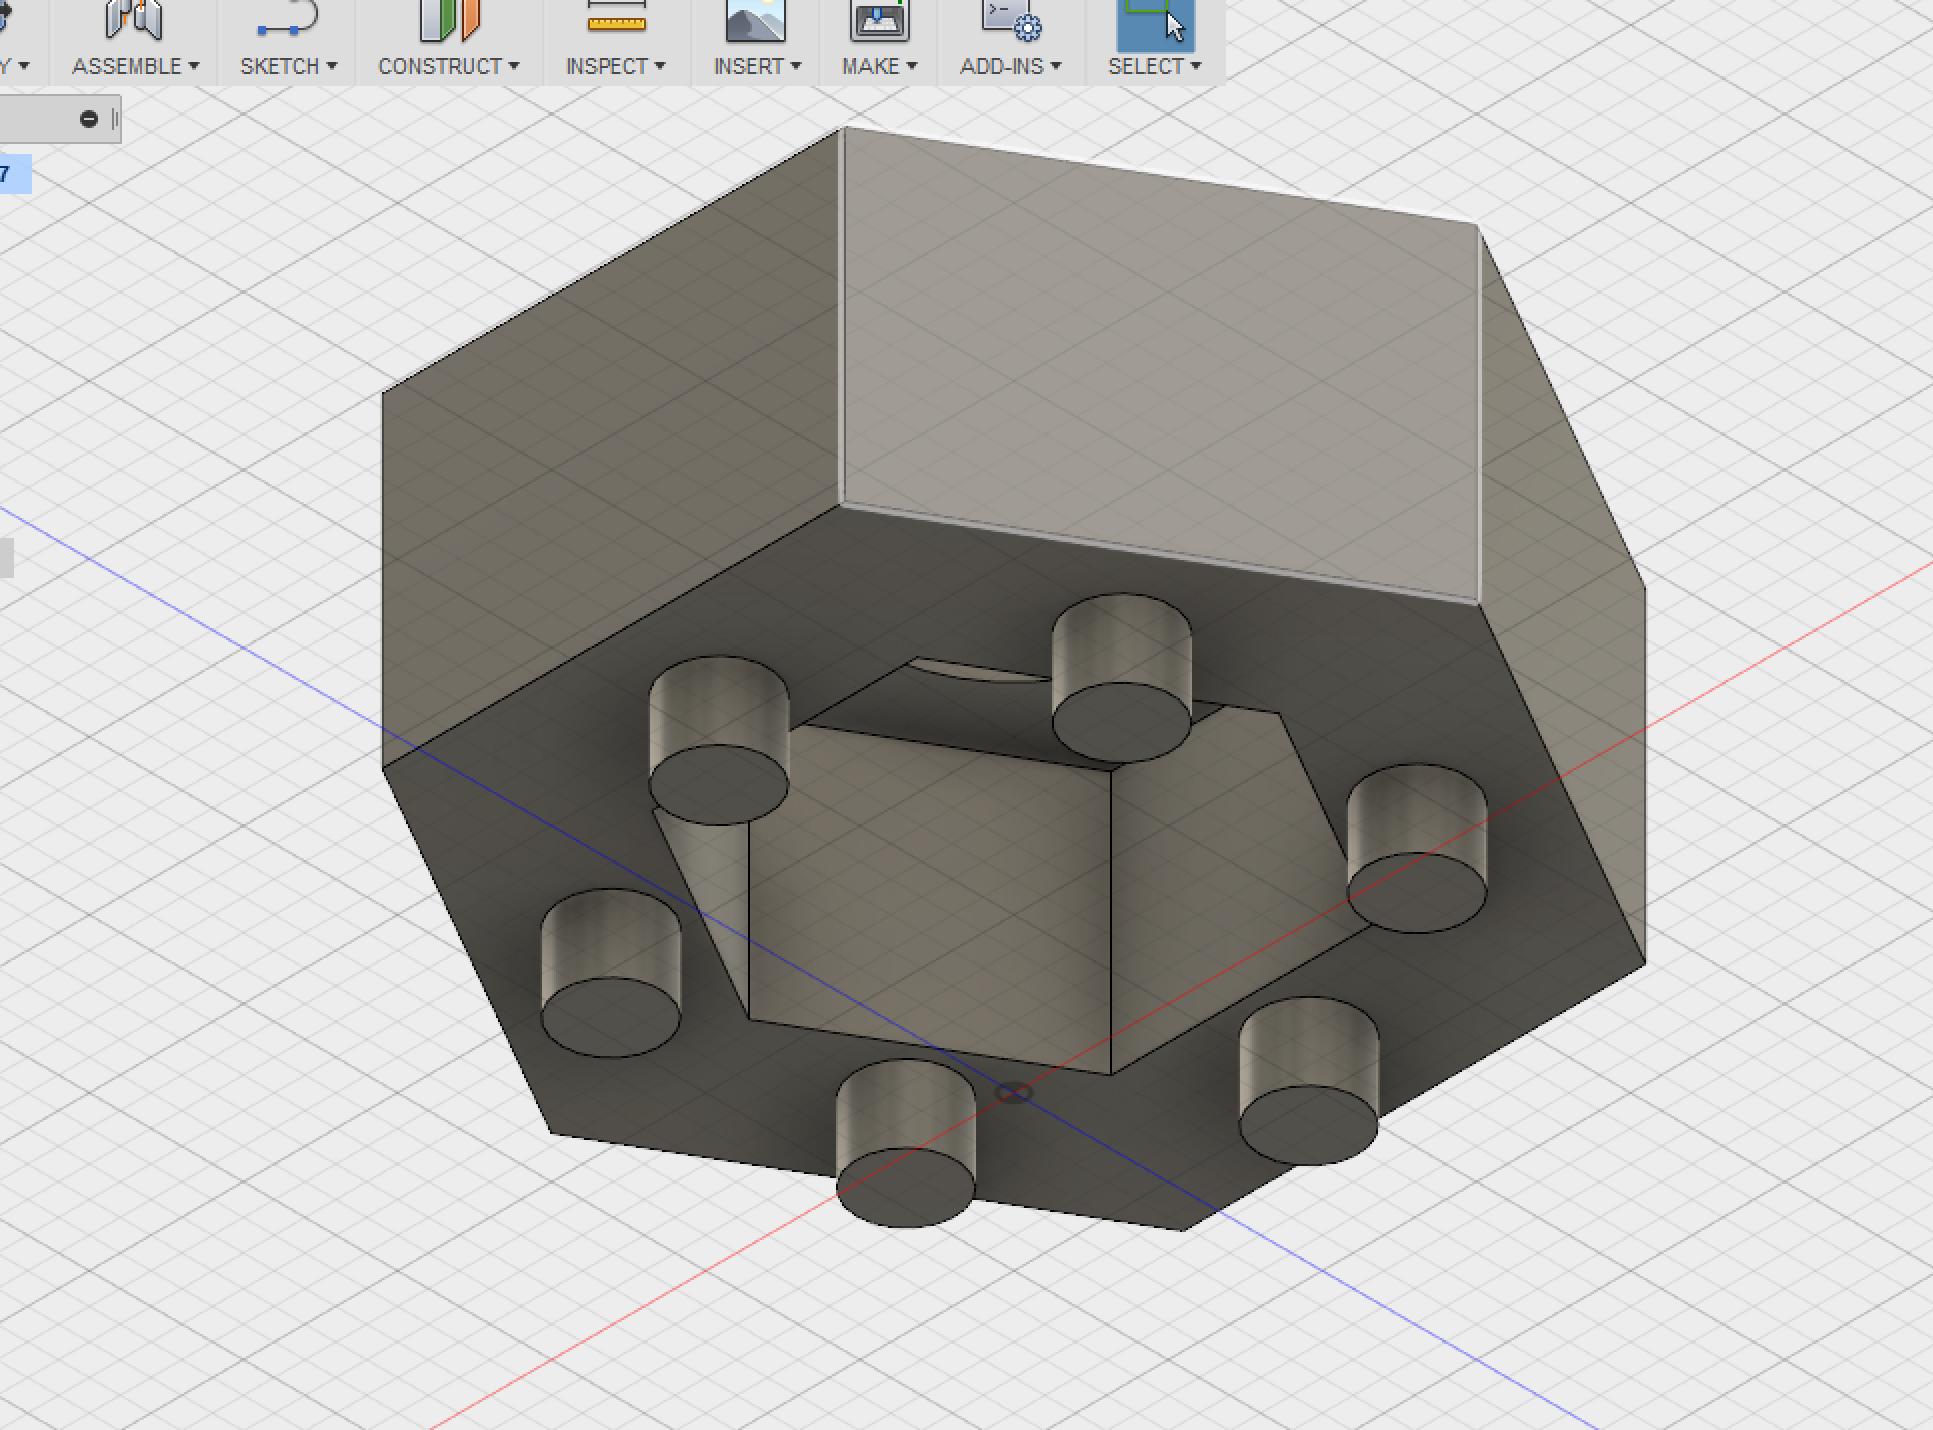Open the SKETCH dropdown menu
This screenshot has width=1933, height=1430.
pos(289,66)
